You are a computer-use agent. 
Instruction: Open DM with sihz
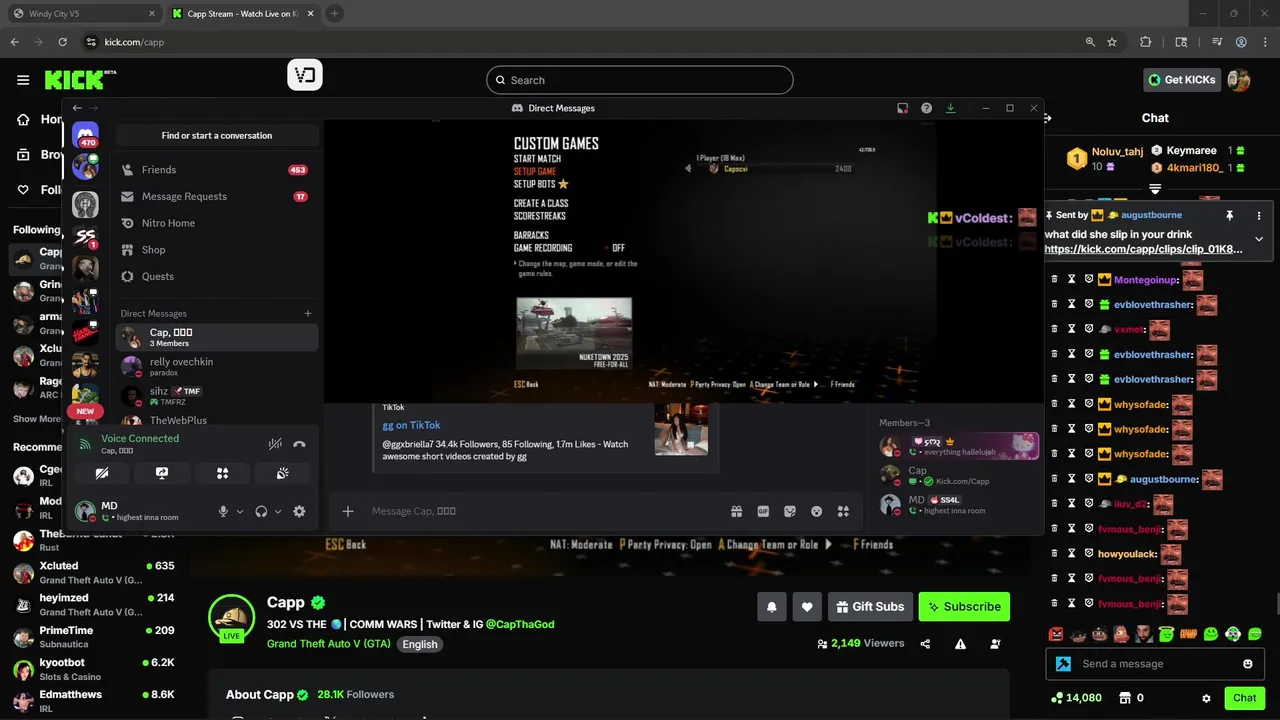(217, 396)
